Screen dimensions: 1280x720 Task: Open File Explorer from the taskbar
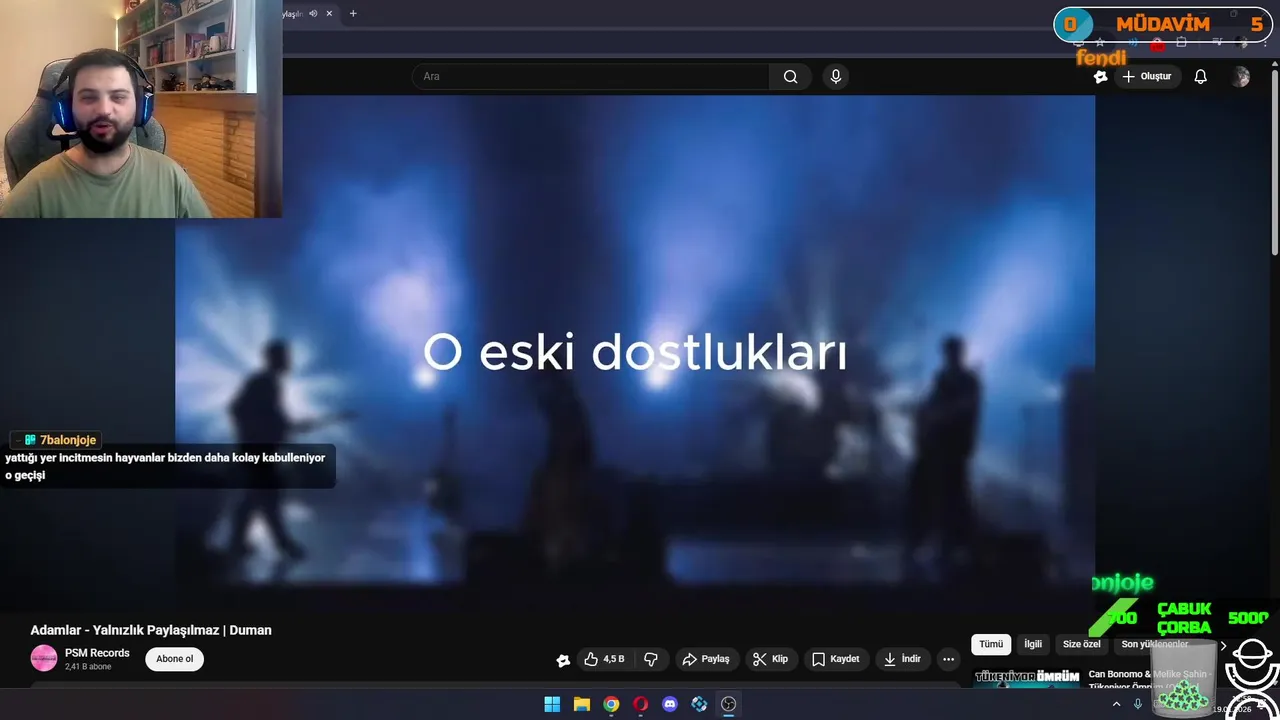[x=581, y=704]
